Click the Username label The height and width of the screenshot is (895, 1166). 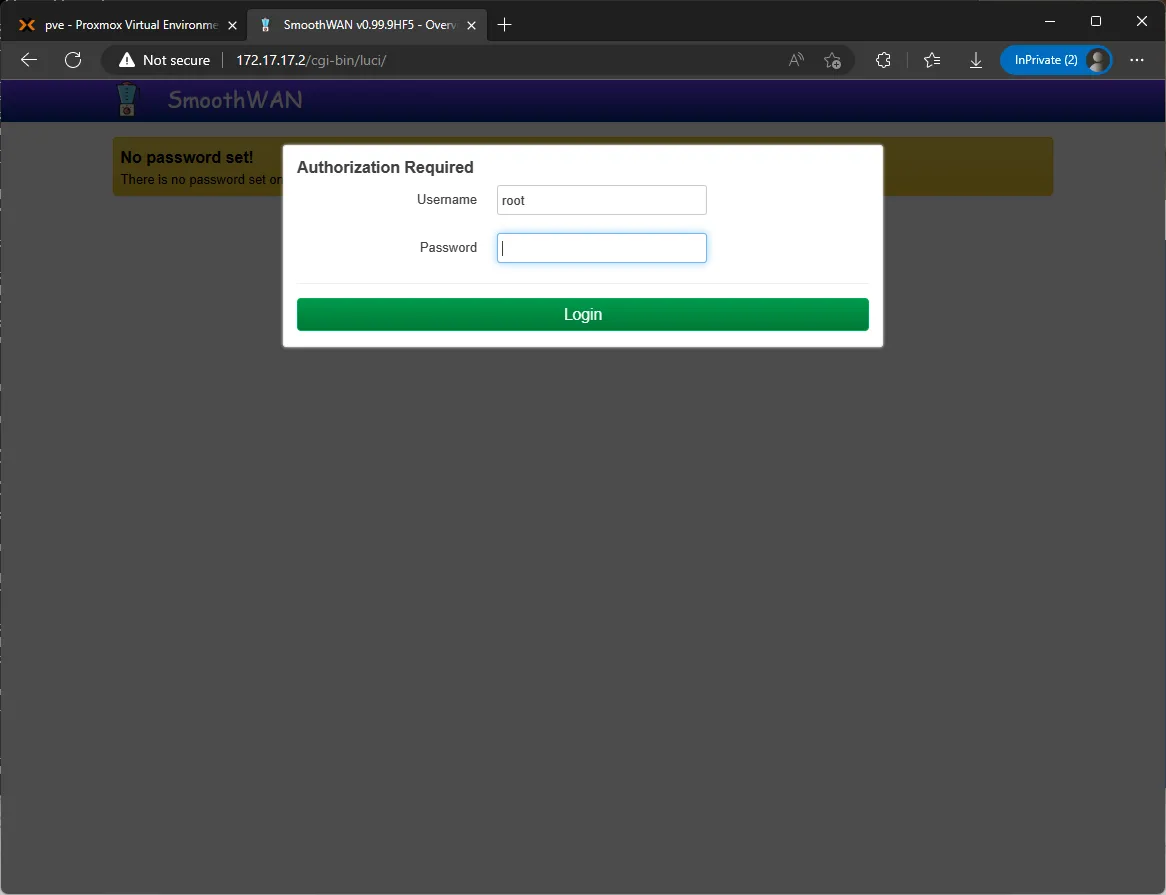point(447,199)
